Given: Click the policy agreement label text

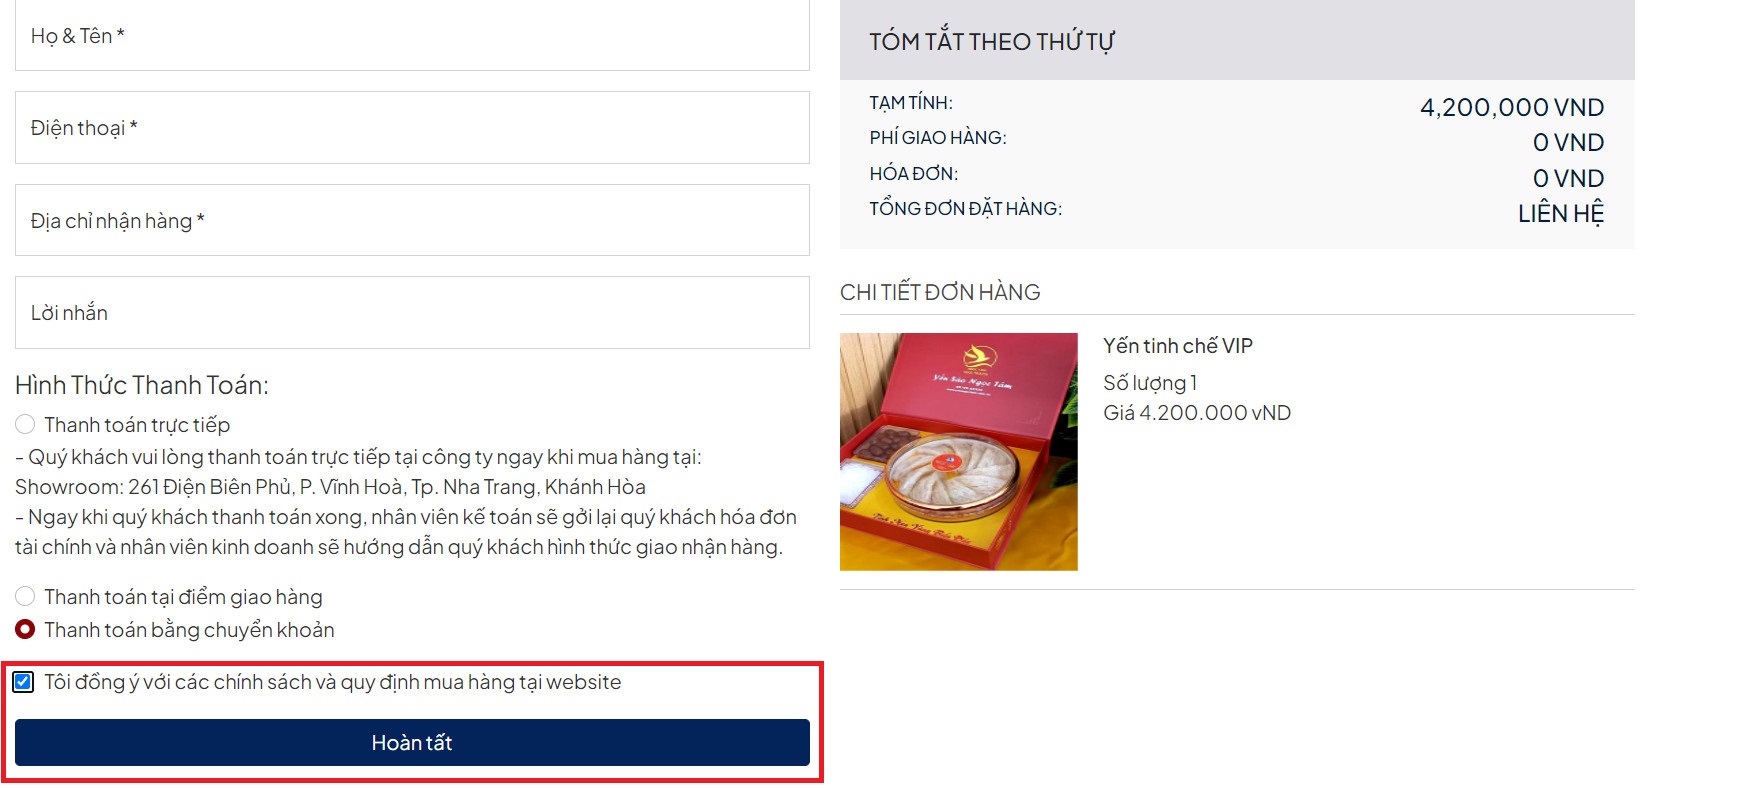Looking at the screenshot, I should click(333, 682).
